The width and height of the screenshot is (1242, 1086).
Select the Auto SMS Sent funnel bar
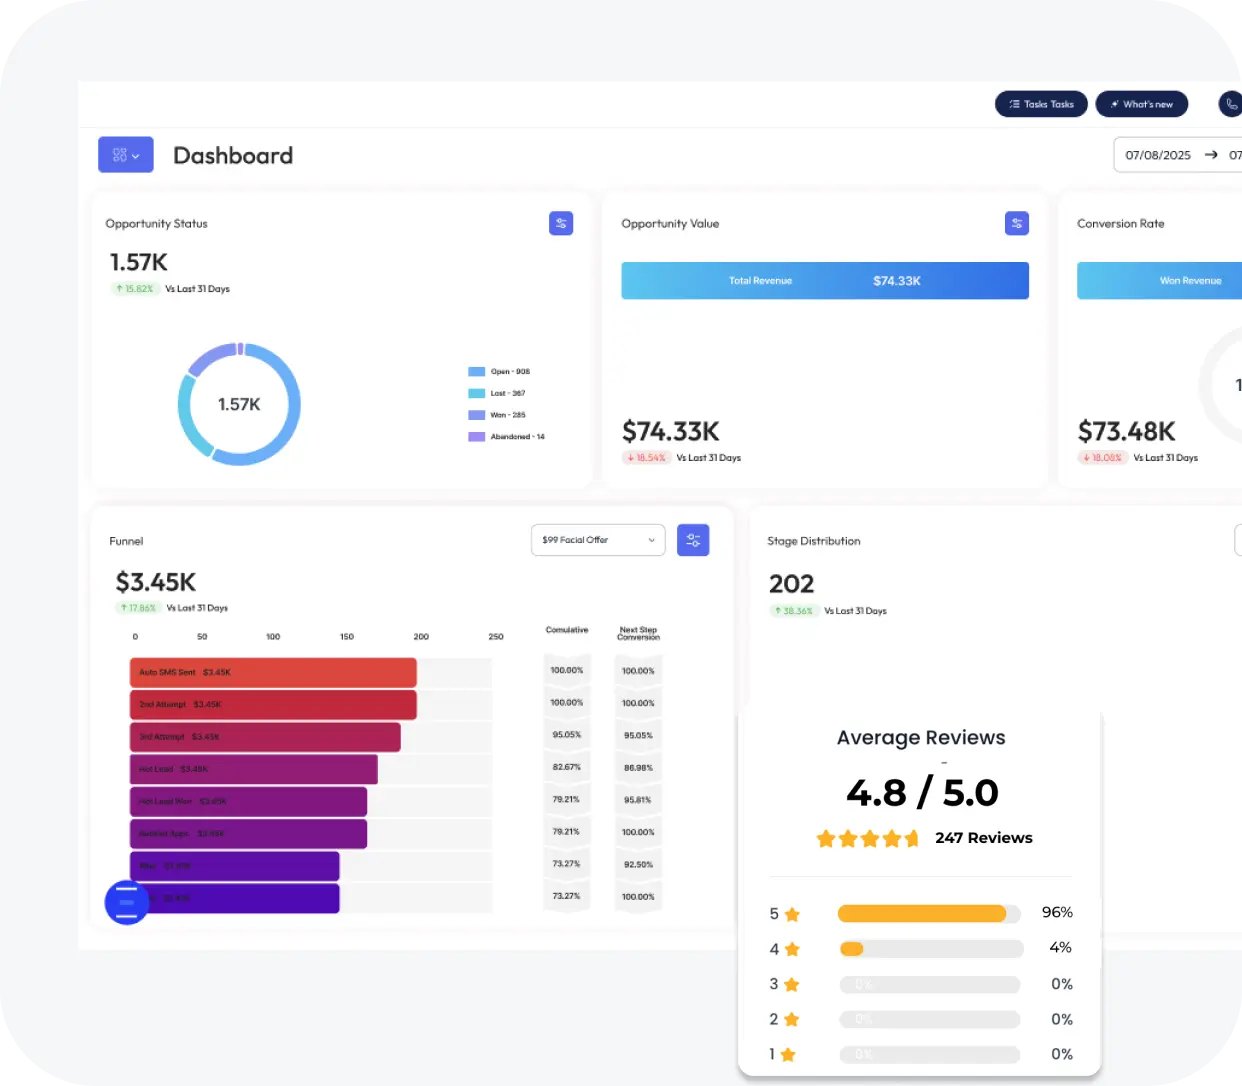(273, 672)
